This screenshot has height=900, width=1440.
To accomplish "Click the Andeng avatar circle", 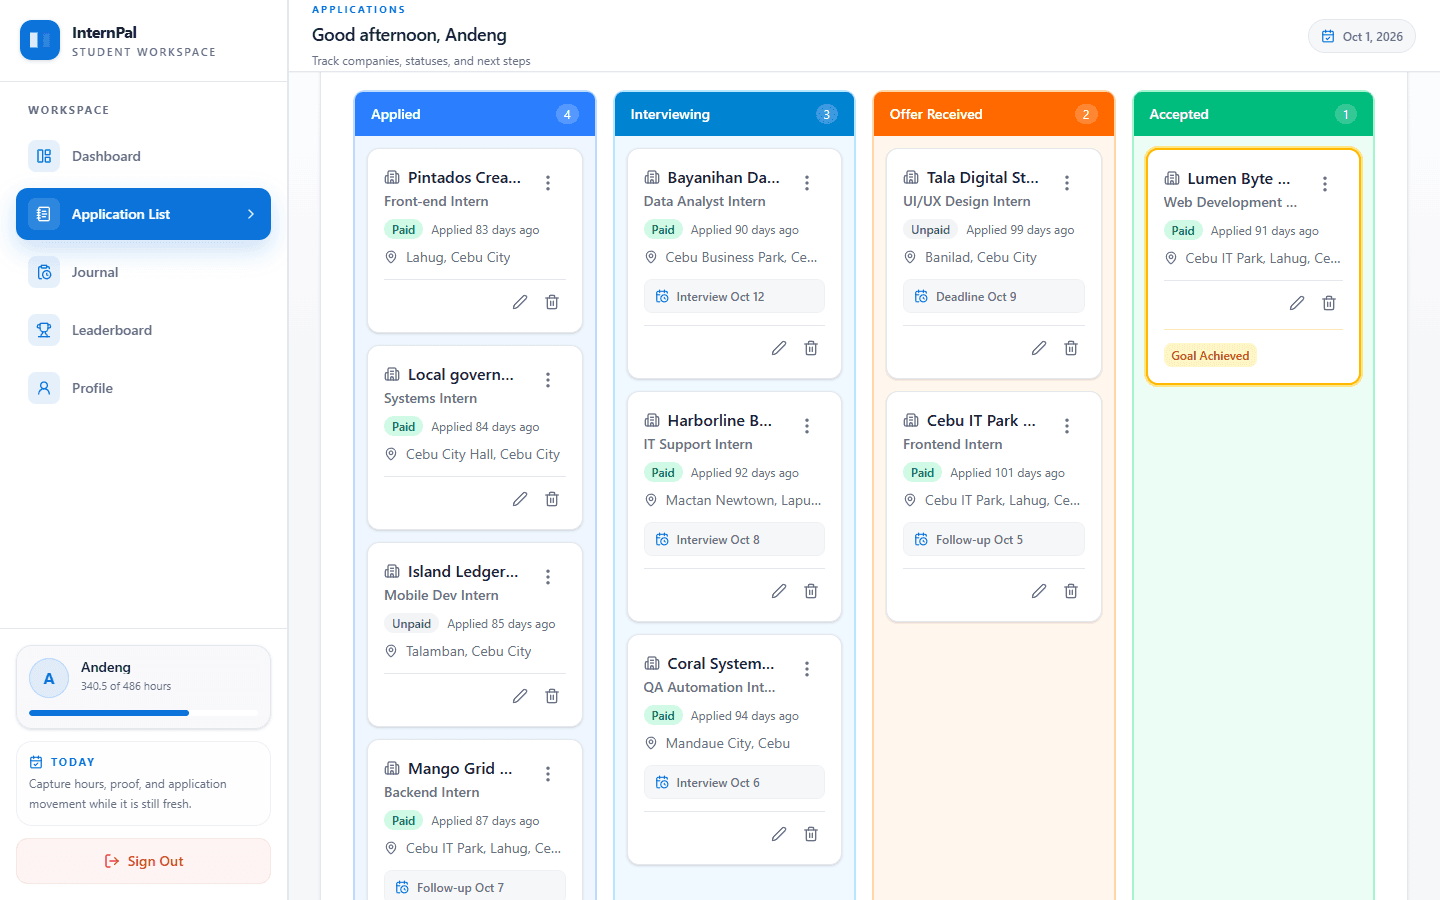I will pyautogui.click(x=49, y=678).
